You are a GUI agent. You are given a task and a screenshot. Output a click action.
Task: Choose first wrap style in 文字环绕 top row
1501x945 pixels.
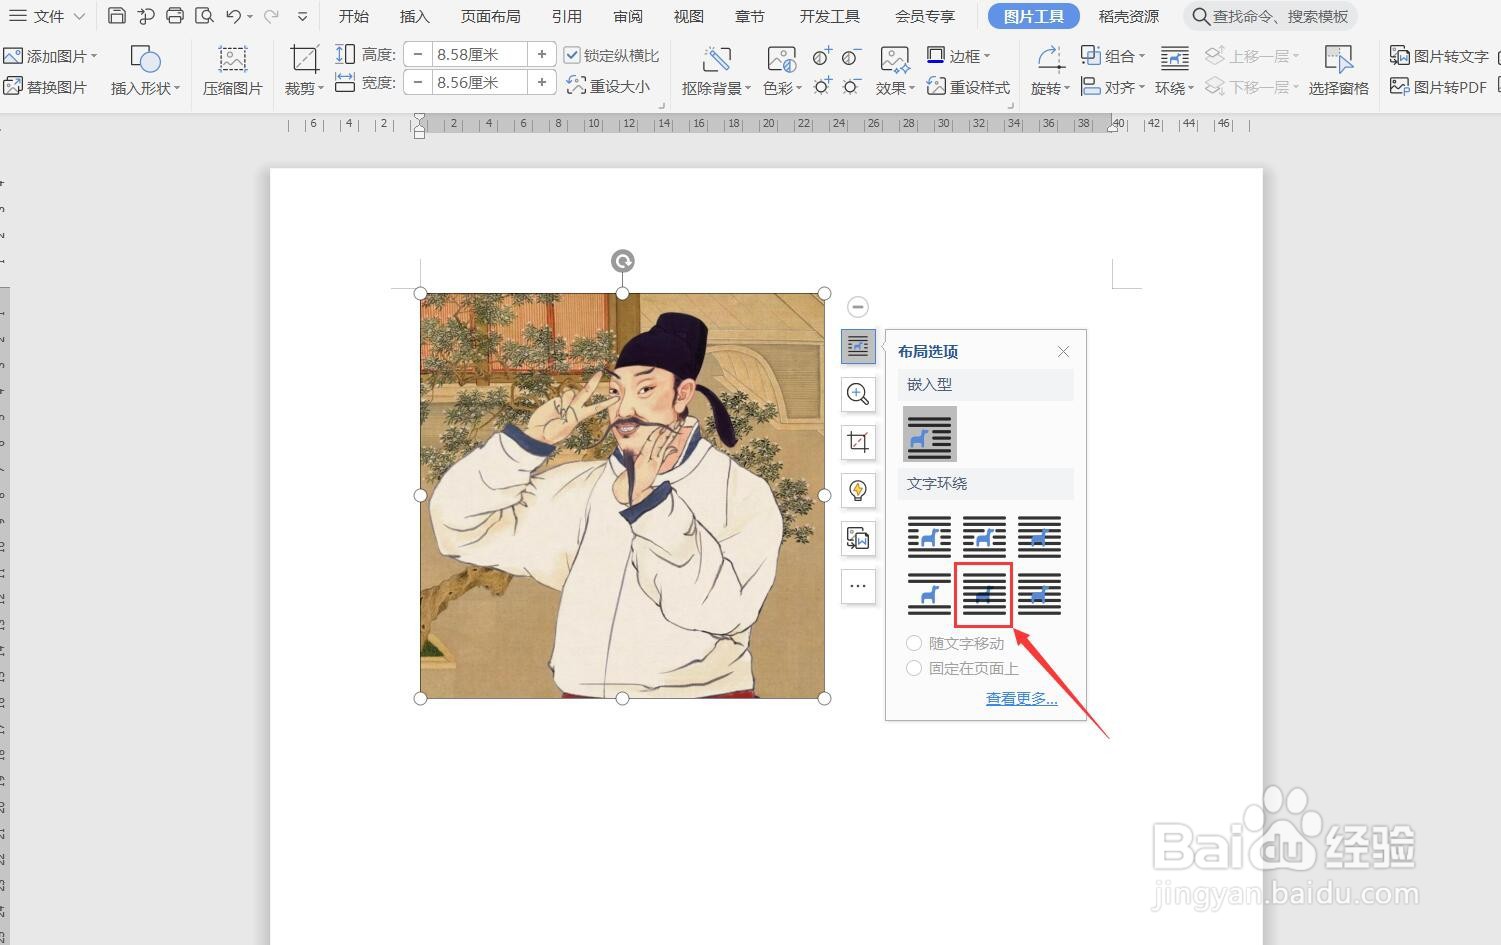pyautogui.click(x=930, y=537)
